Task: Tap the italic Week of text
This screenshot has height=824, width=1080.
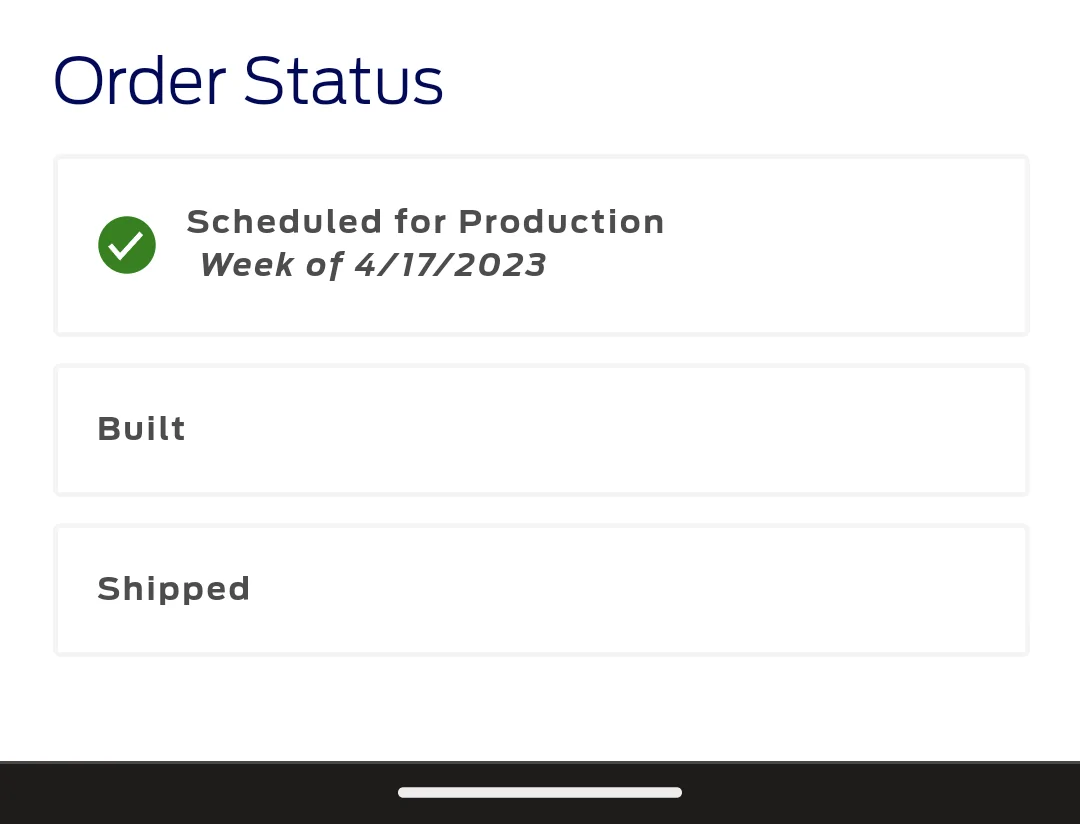Action: click(271, 265)
